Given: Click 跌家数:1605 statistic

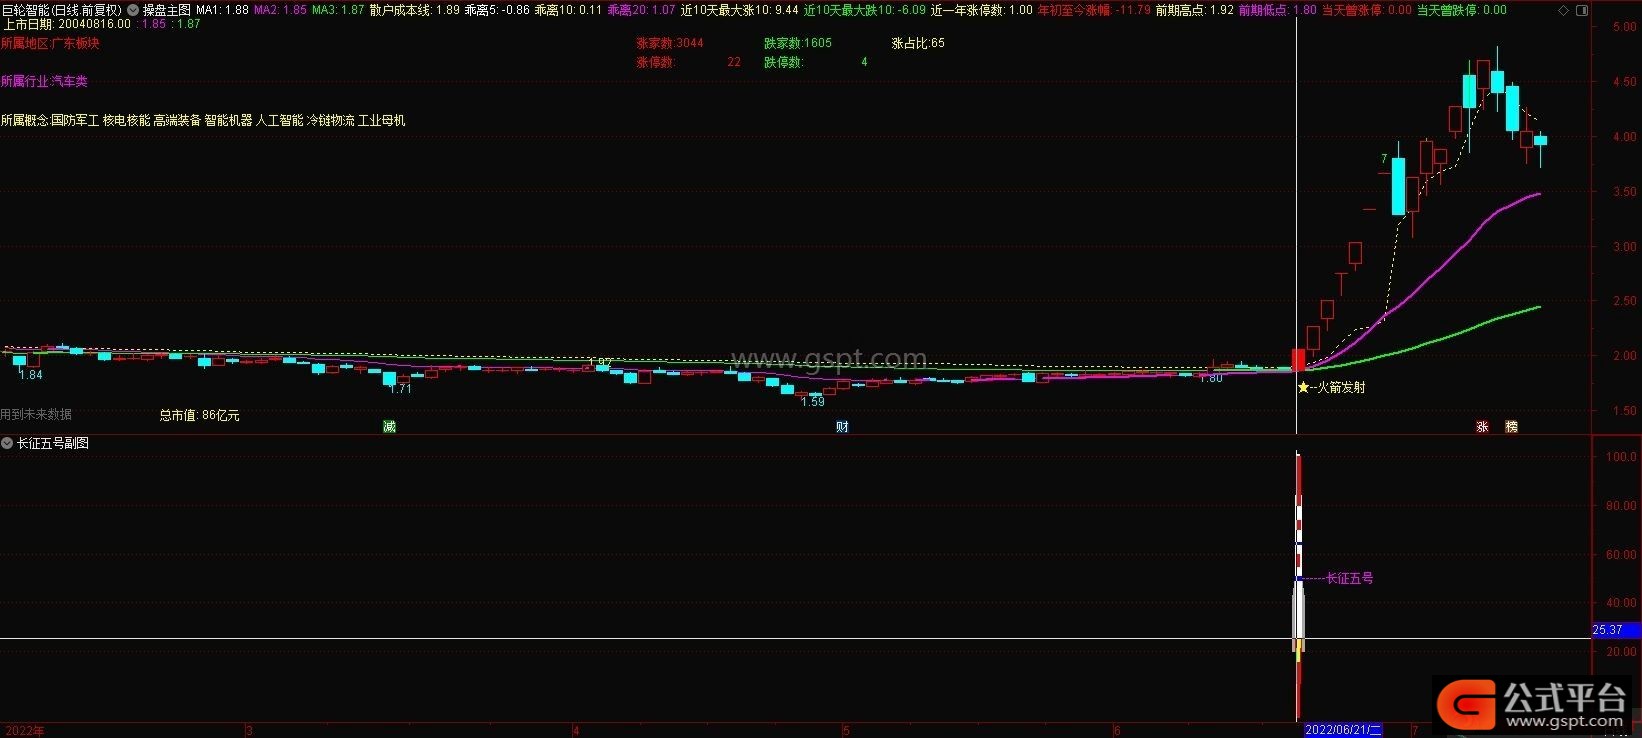Looking at the screenshot, I should [x=798, y=43].
